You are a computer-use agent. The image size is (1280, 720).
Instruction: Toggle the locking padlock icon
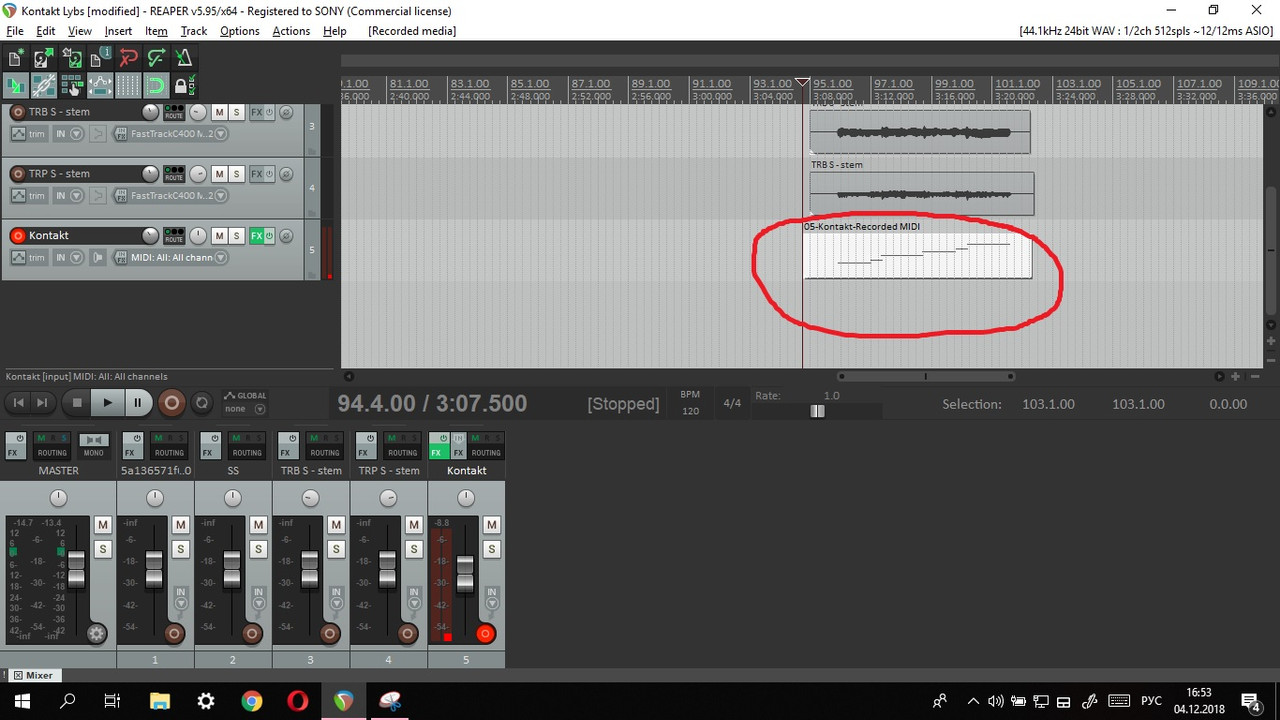pyautogui.click(x=184, y=85)
